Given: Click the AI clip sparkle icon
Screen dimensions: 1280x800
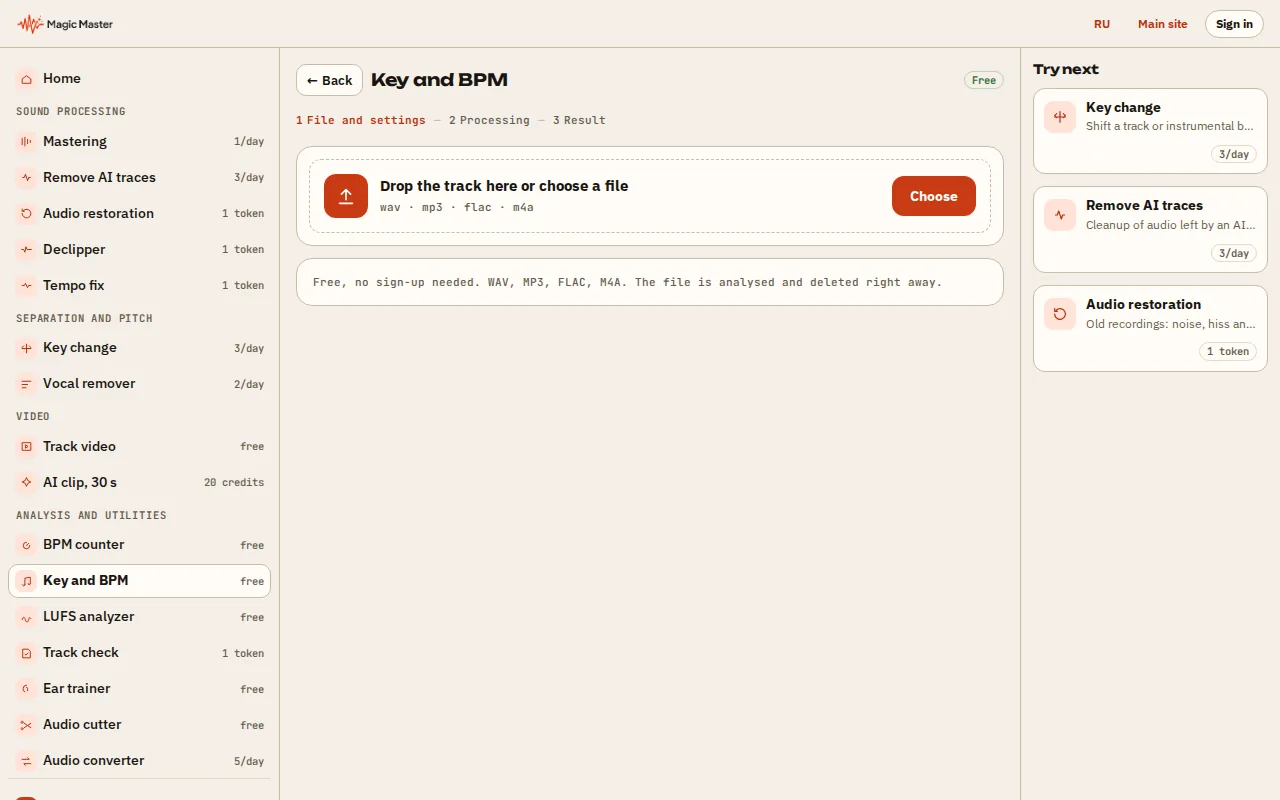Looking at the screenshot, I should [26, 483].
